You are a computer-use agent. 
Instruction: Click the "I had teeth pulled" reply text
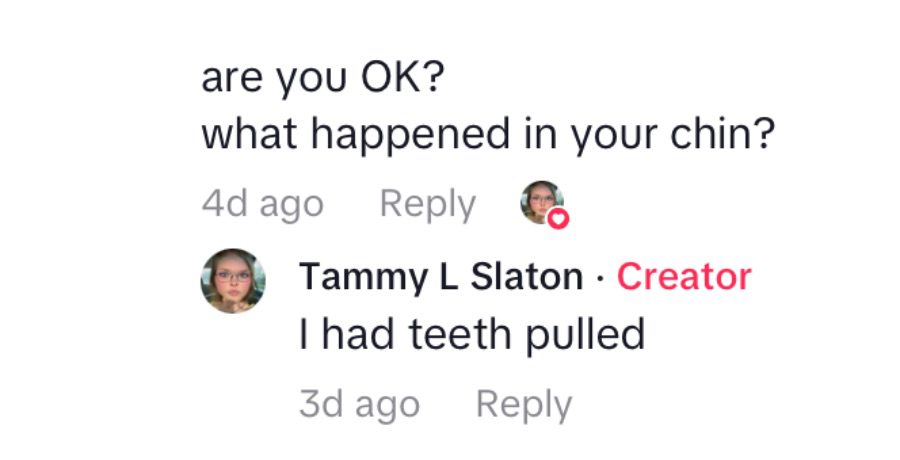pos(471,335)
